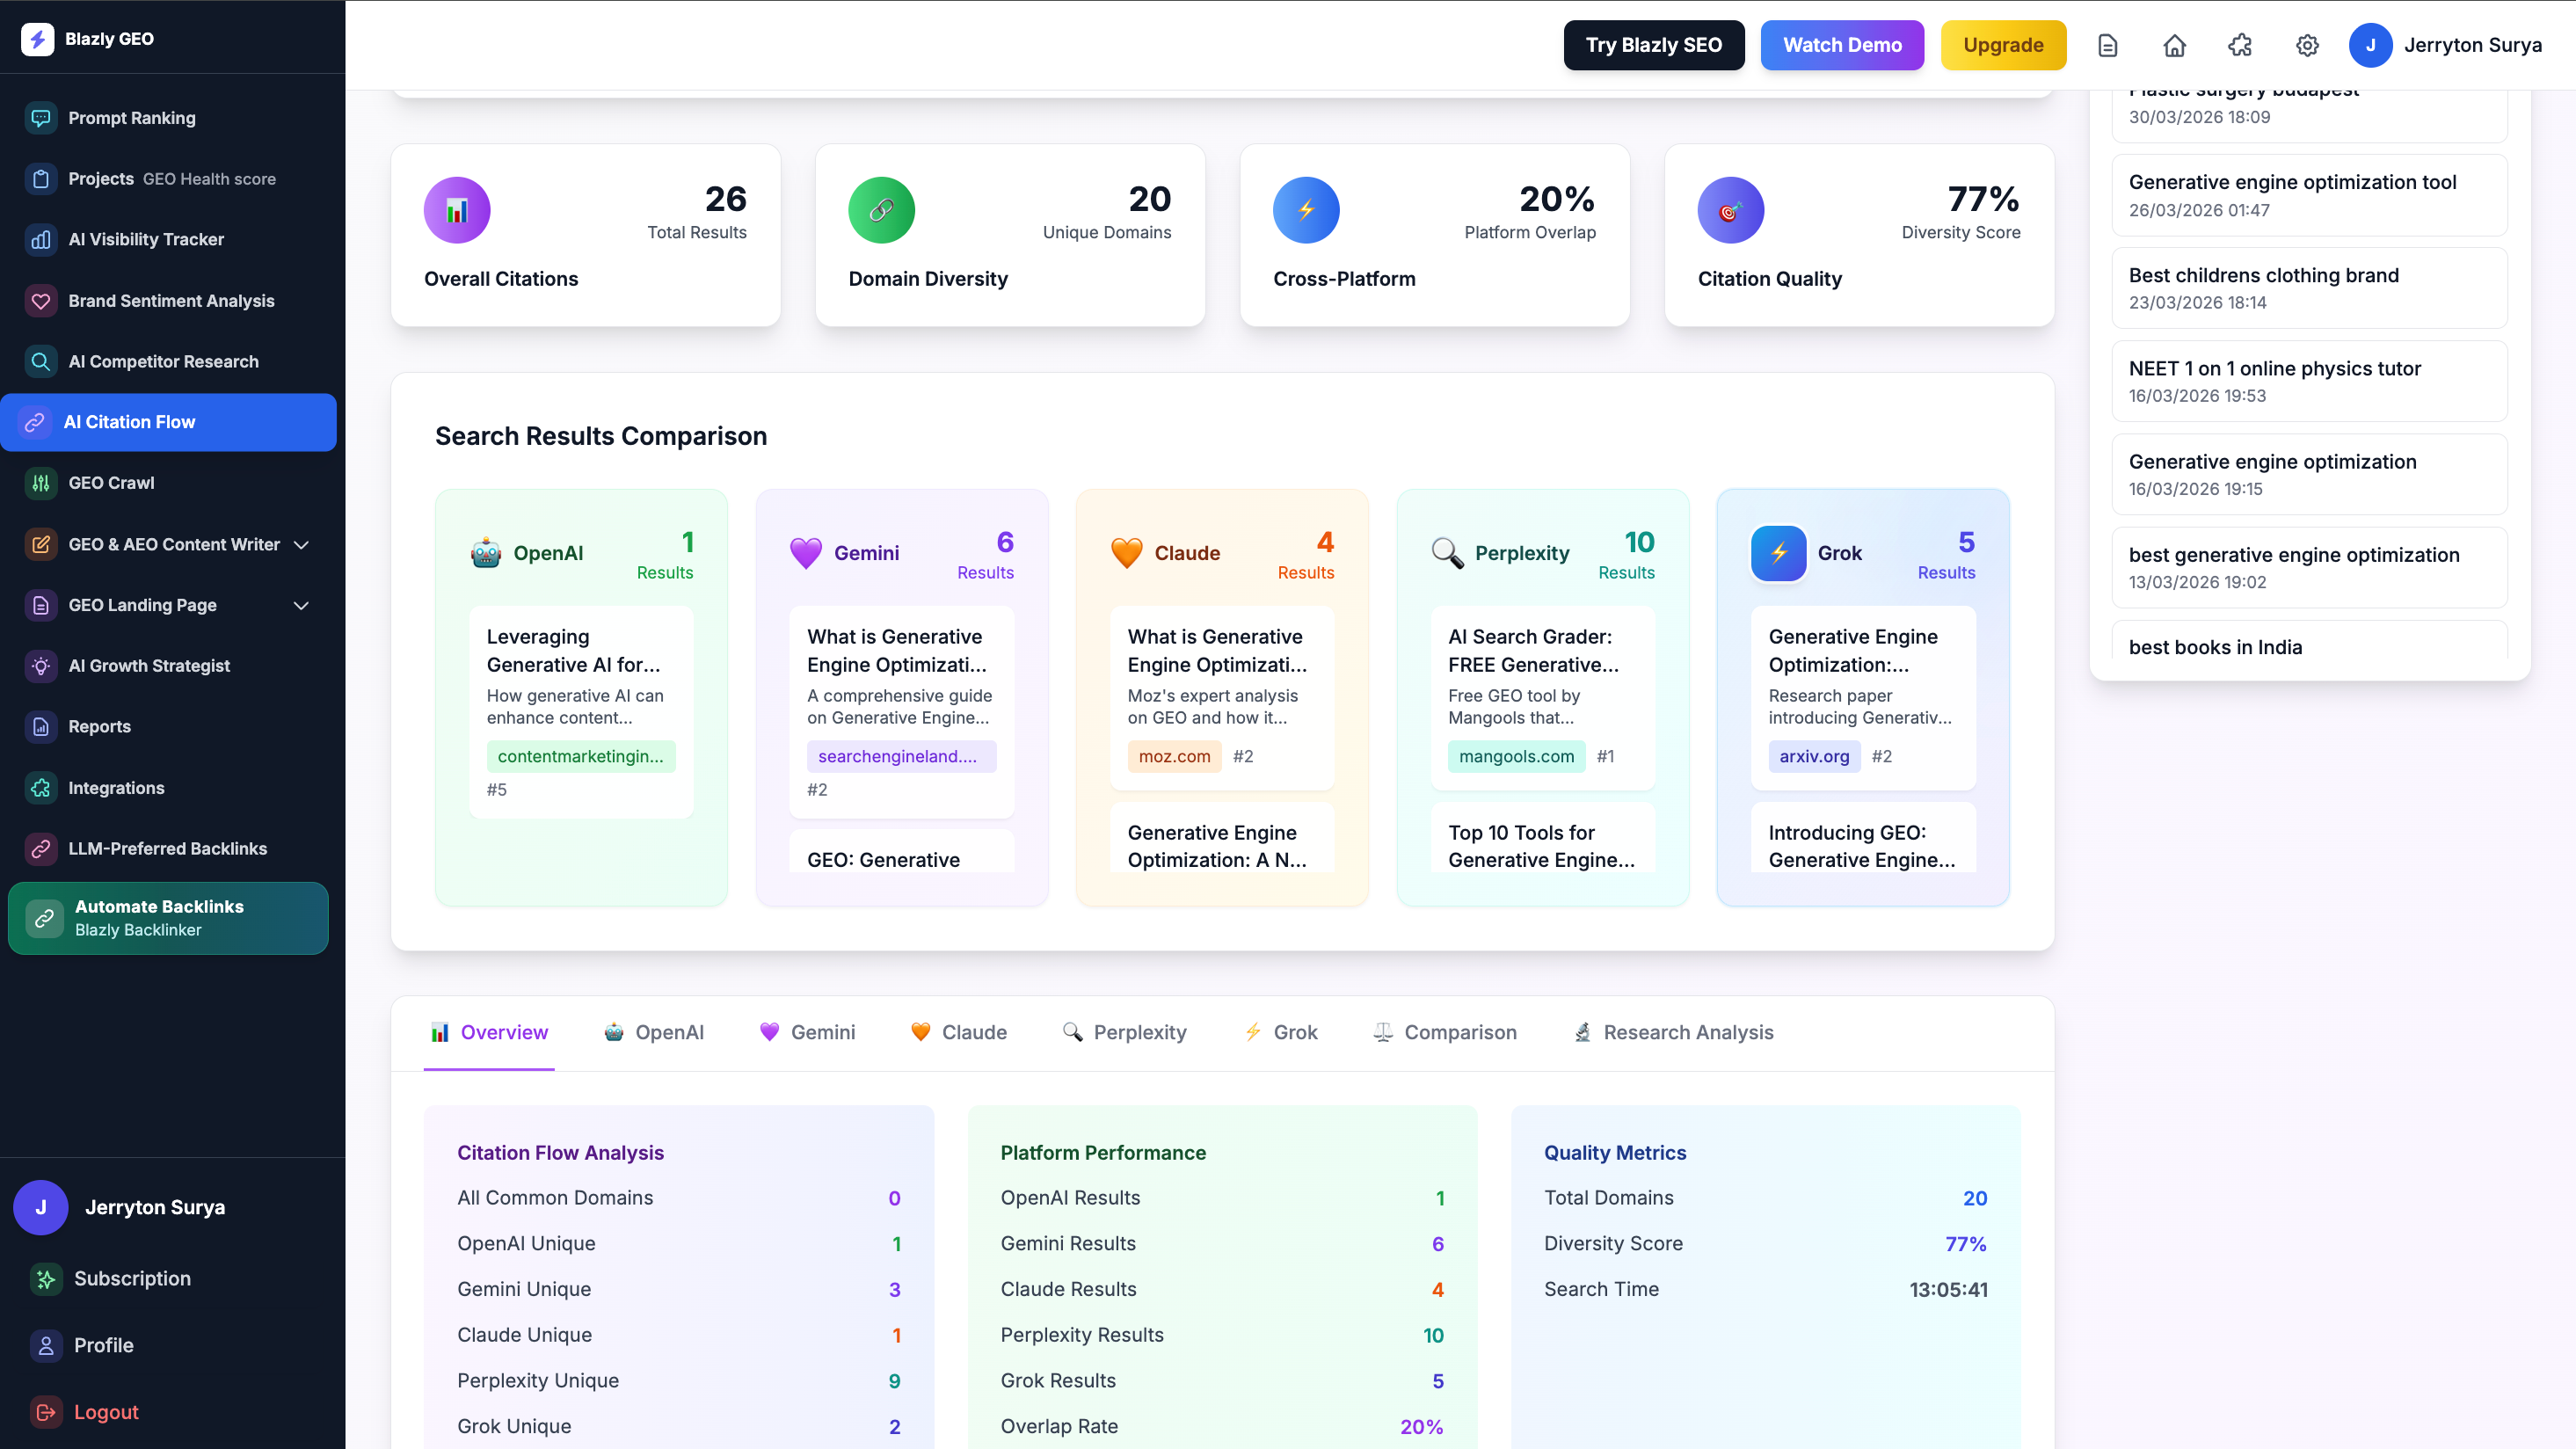
Task: Open the Brand Sentiment Analysis heart icon
Action: point(41,301)
